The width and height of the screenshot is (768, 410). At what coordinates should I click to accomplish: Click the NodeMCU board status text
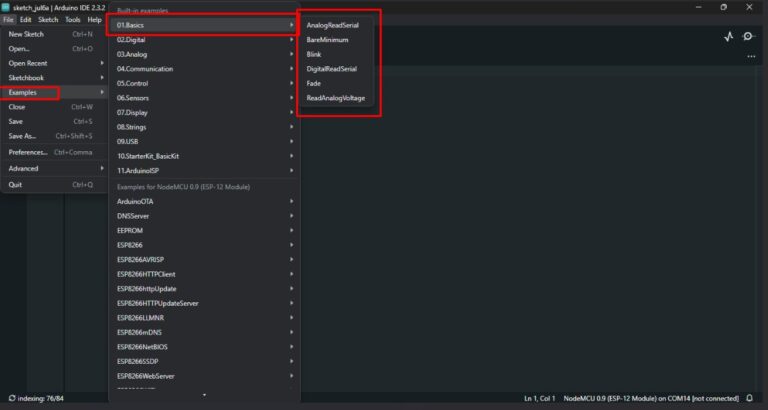(x=650, y=398)
